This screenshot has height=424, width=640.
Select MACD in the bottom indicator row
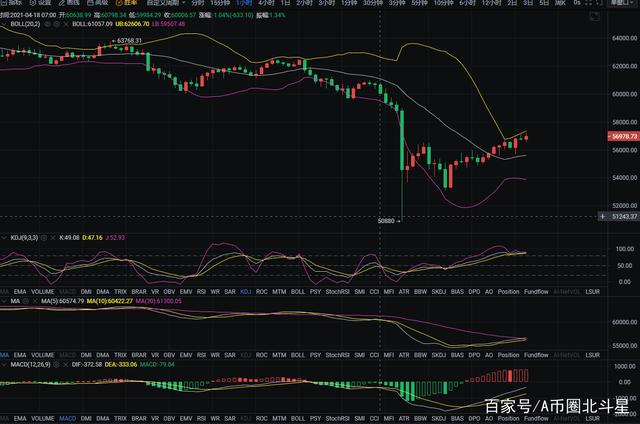[x=67, y=418]
